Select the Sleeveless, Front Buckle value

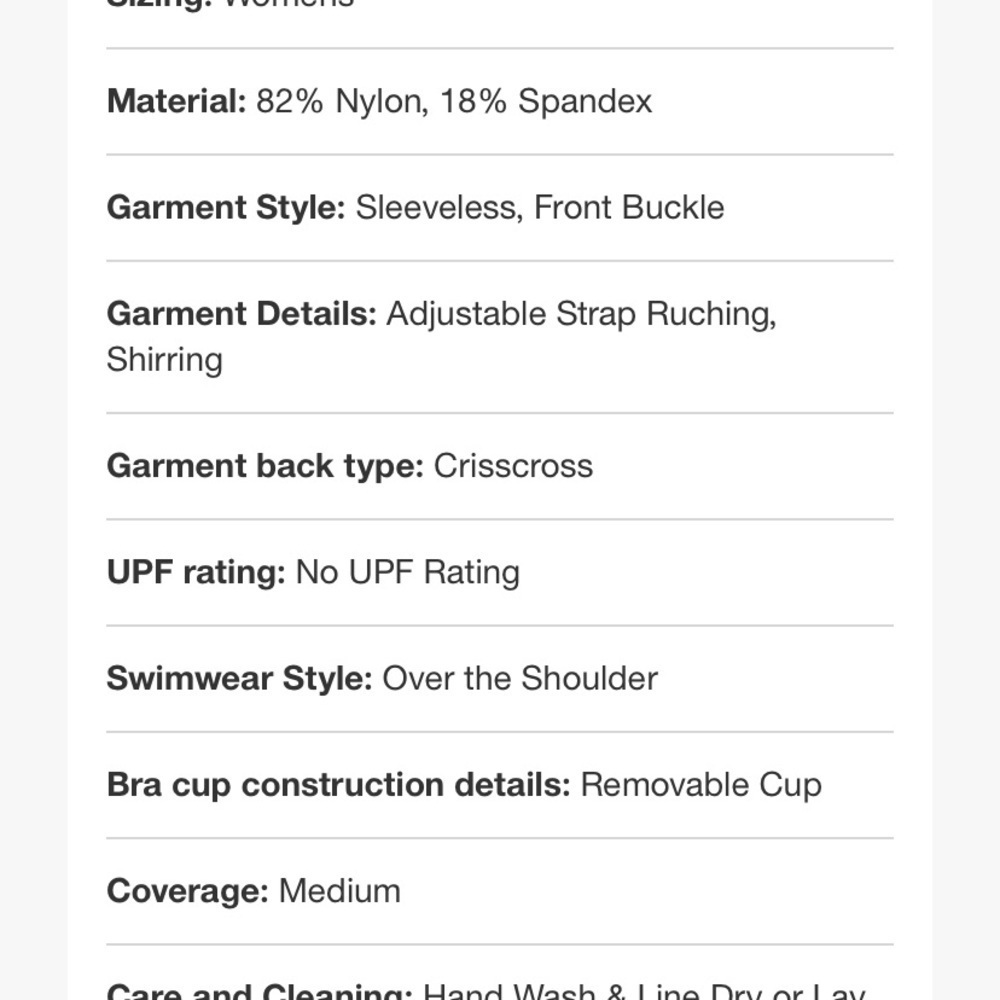(x=540, y=208)
